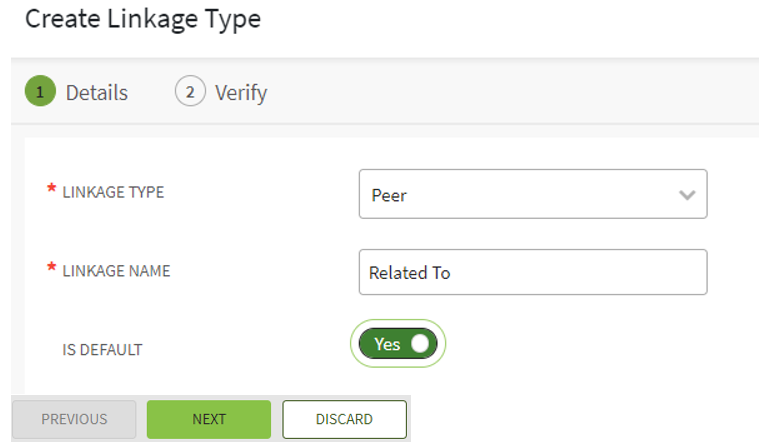Switch to the Details step

click(96, 93)
